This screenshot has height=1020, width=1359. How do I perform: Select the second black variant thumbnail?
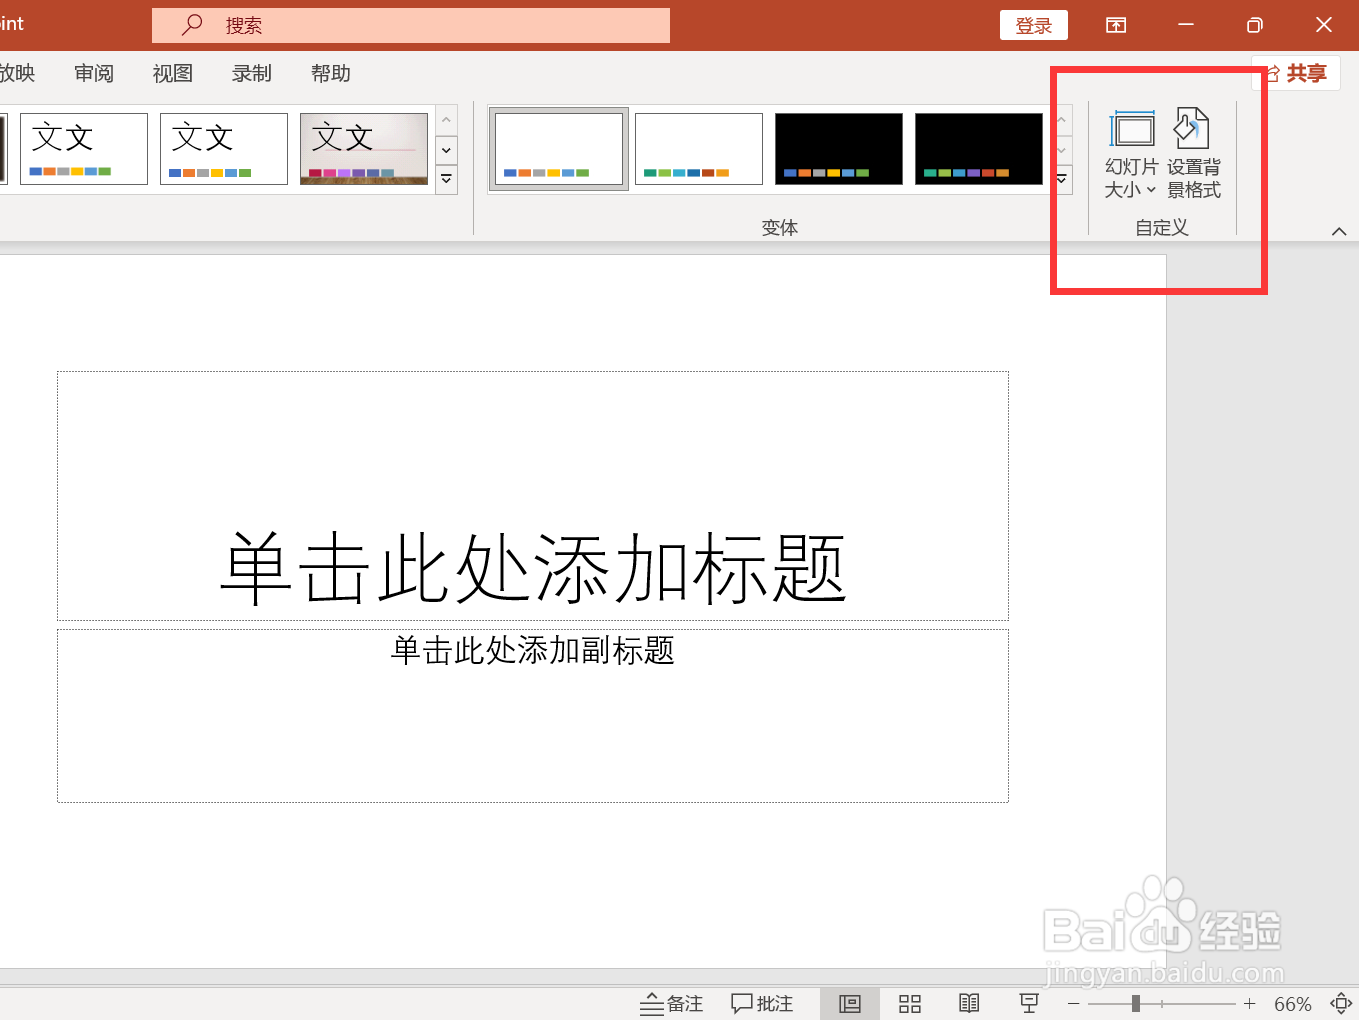pos(979,149)
